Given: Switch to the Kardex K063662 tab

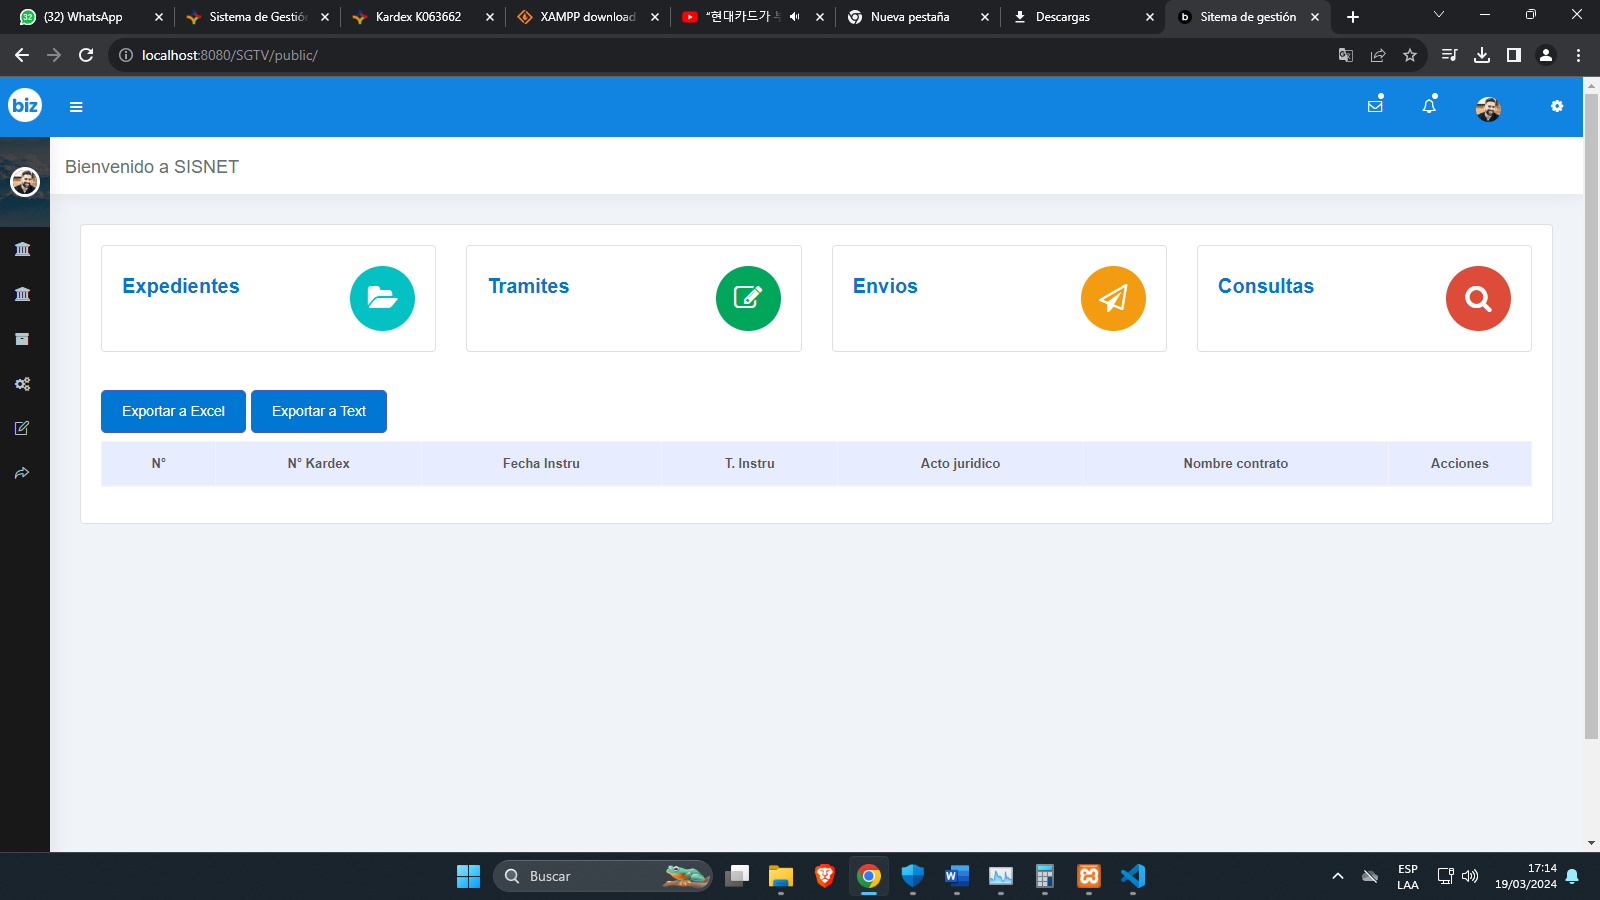Looking at the screenshot, I should (x=418, y=17).
